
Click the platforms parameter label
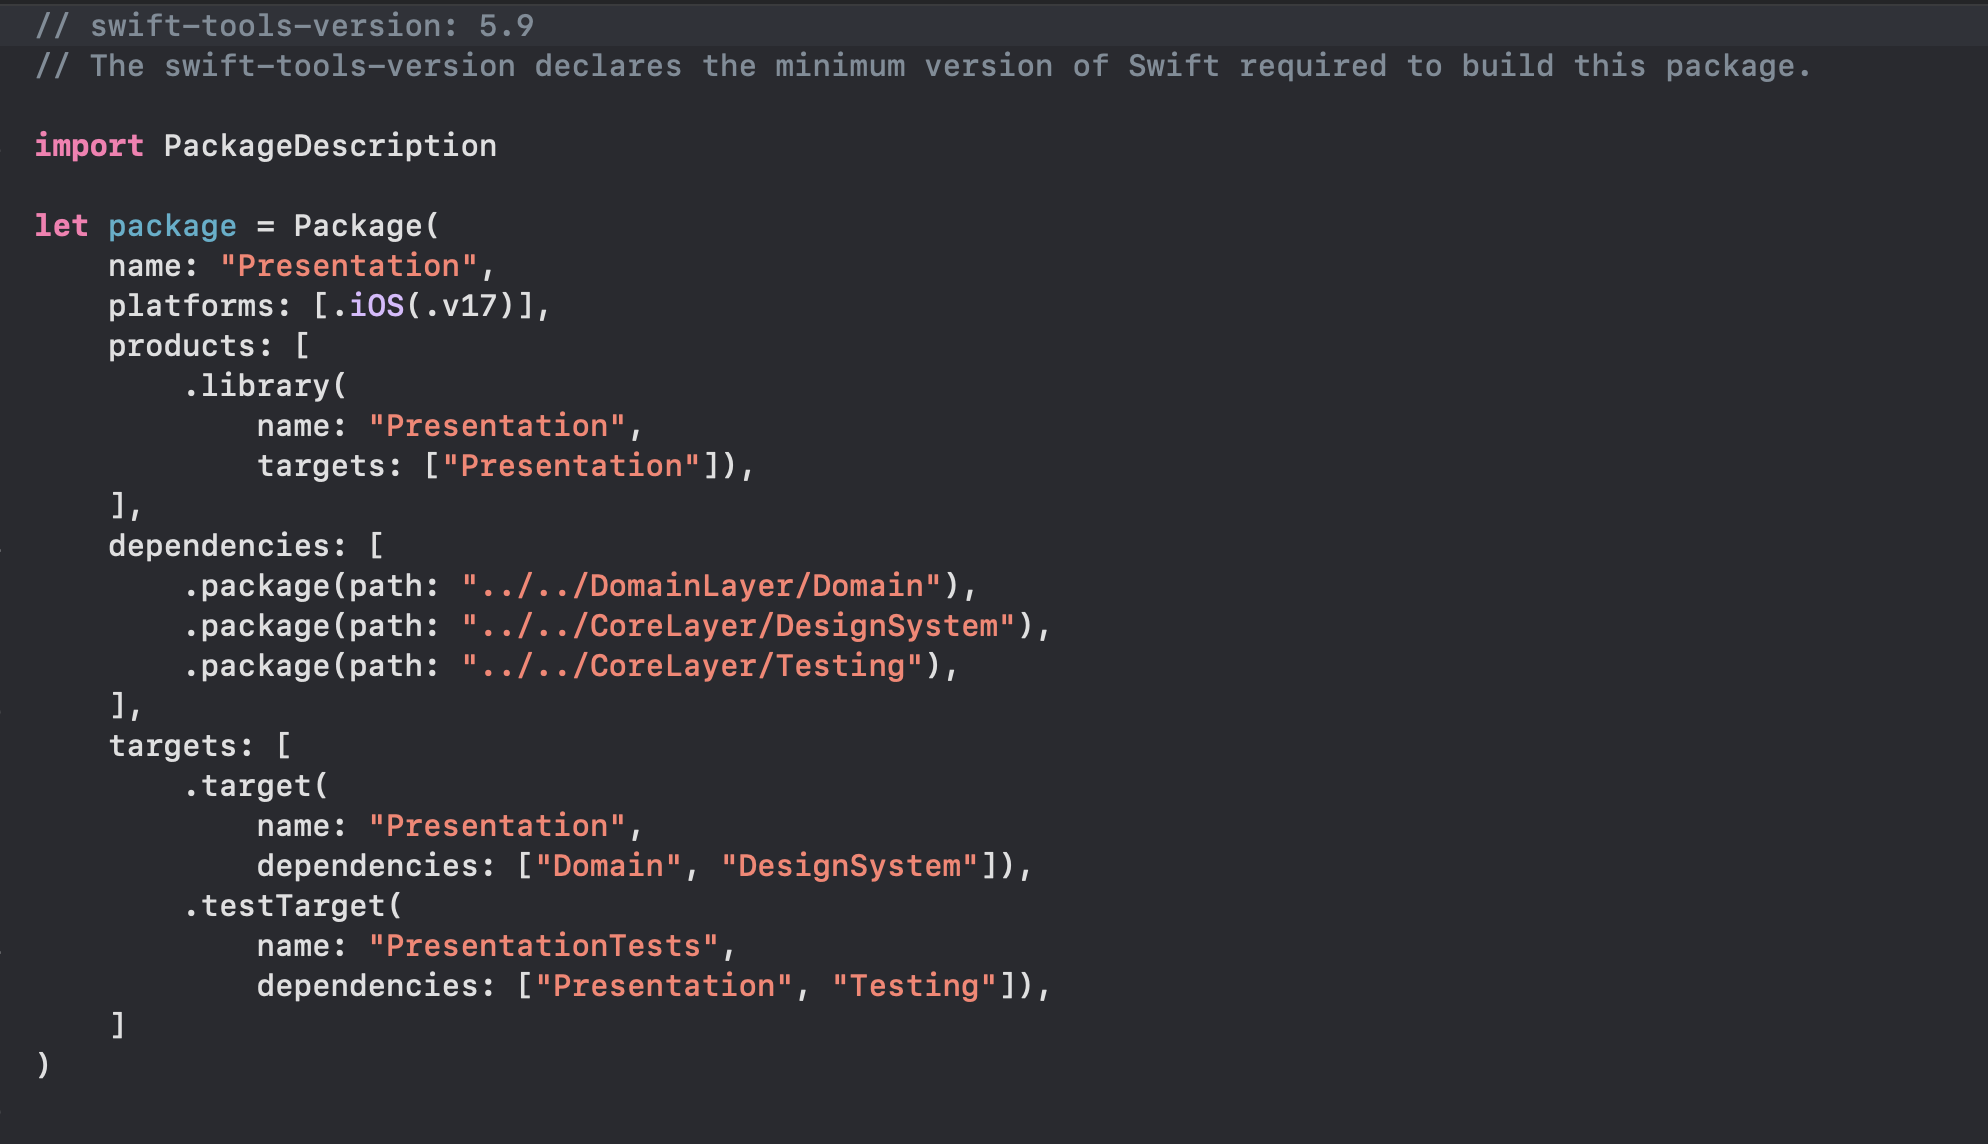190,306
